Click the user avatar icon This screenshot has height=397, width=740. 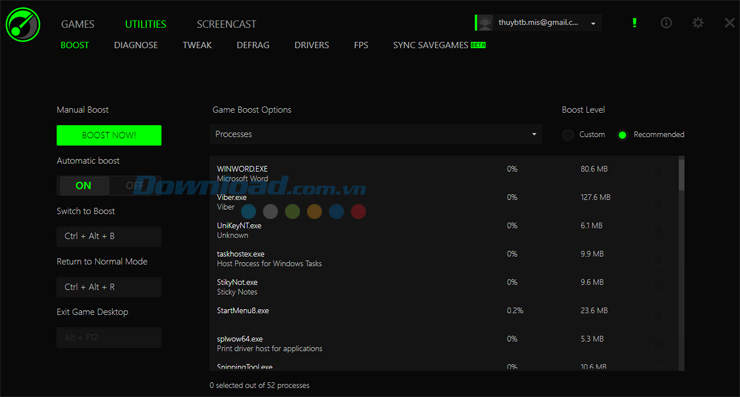point(485,23)
